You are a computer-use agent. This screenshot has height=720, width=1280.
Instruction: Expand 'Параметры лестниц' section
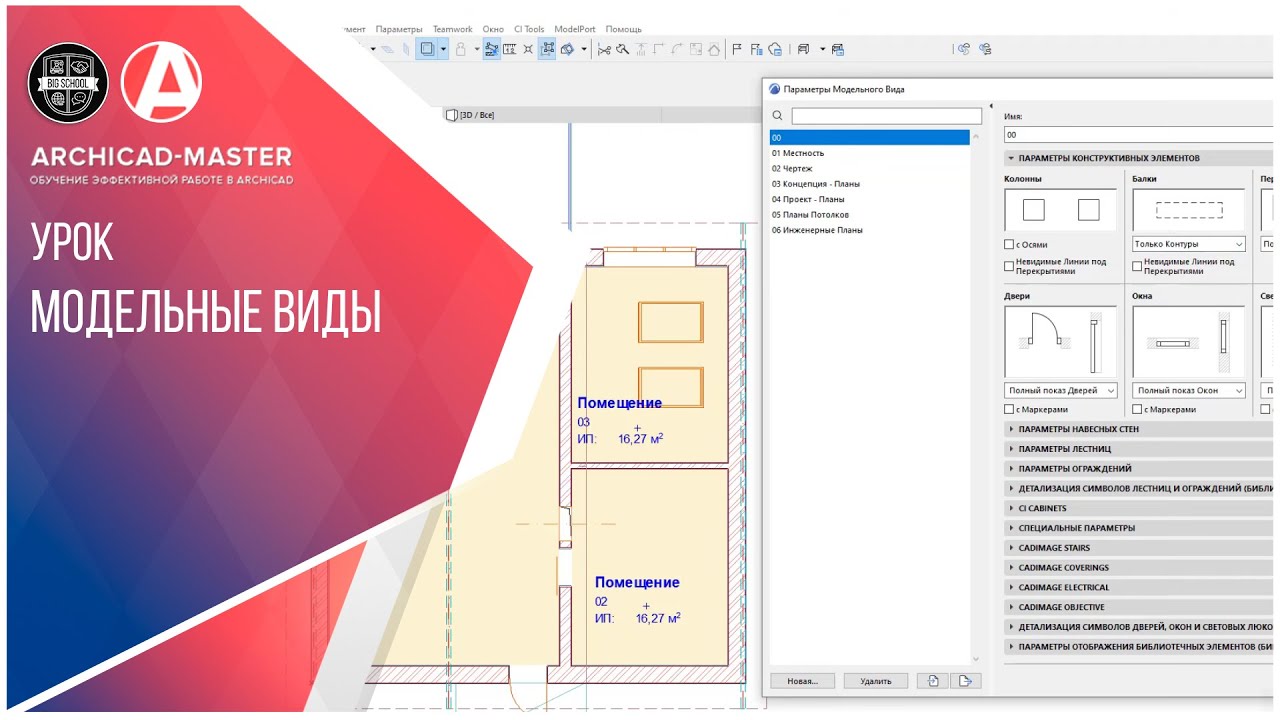1138,449
